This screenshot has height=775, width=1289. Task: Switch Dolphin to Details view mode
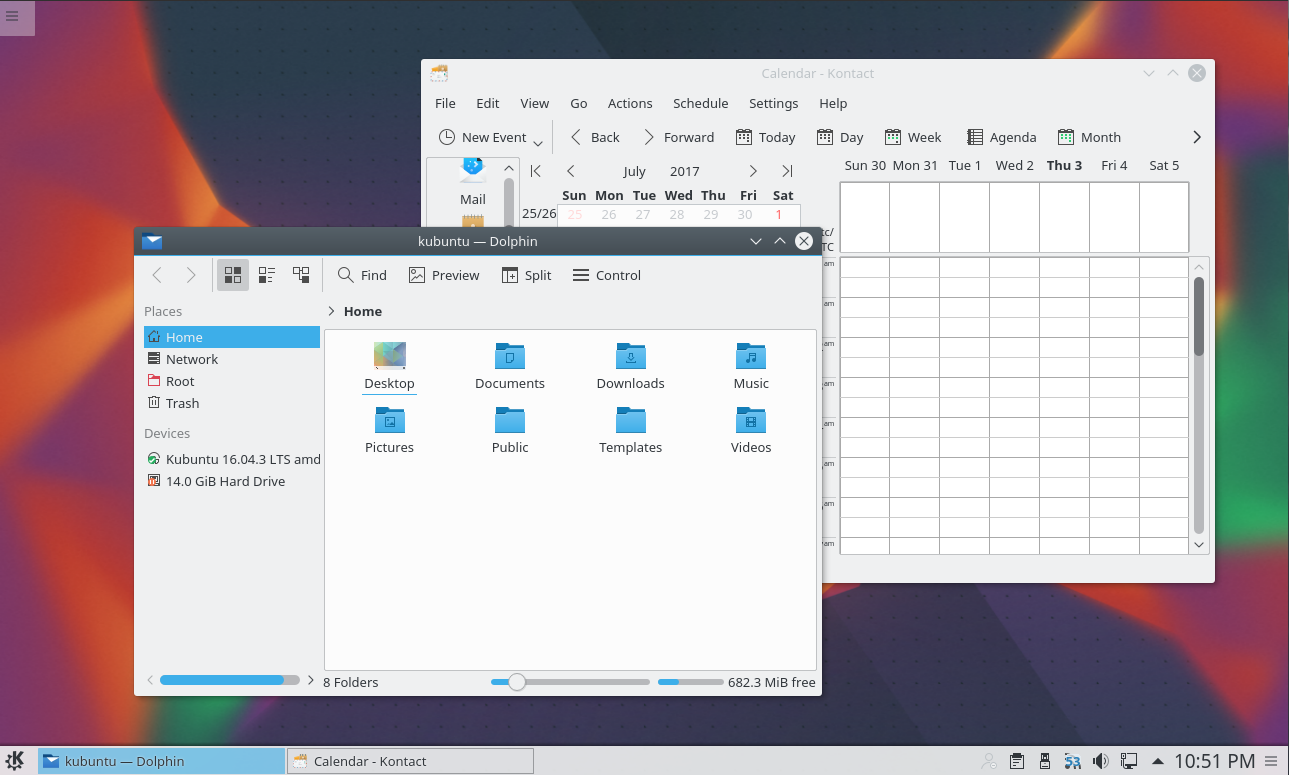coord(301,275)
